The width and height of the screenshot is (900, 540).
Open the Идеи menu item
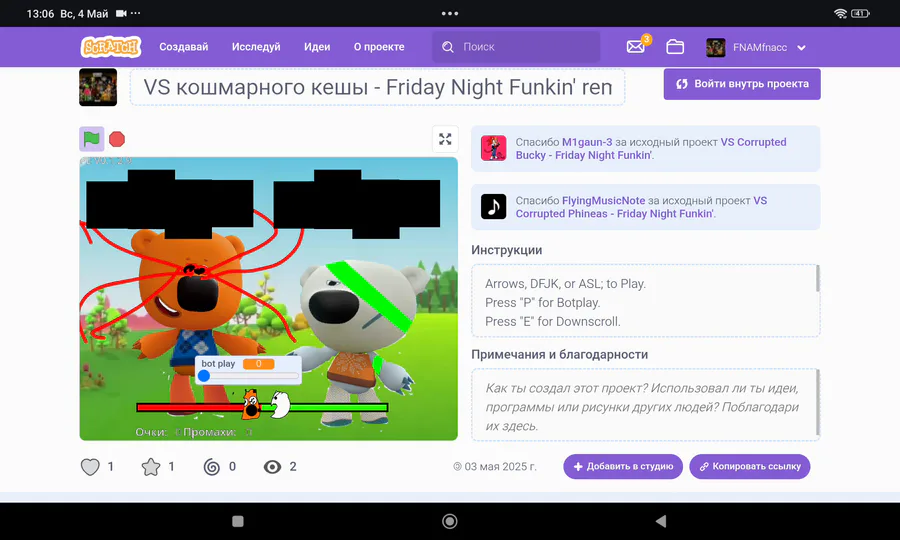coord(317,47)
